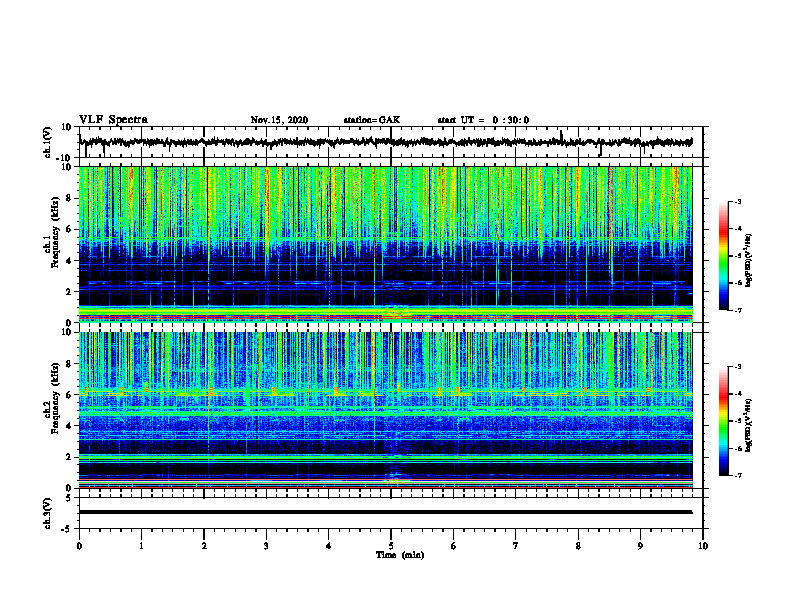Click the "-3" label on ch.2 color bar
The height and width of the screenshot is (612, 792).
pyautogui.click(x=738, y=367)
